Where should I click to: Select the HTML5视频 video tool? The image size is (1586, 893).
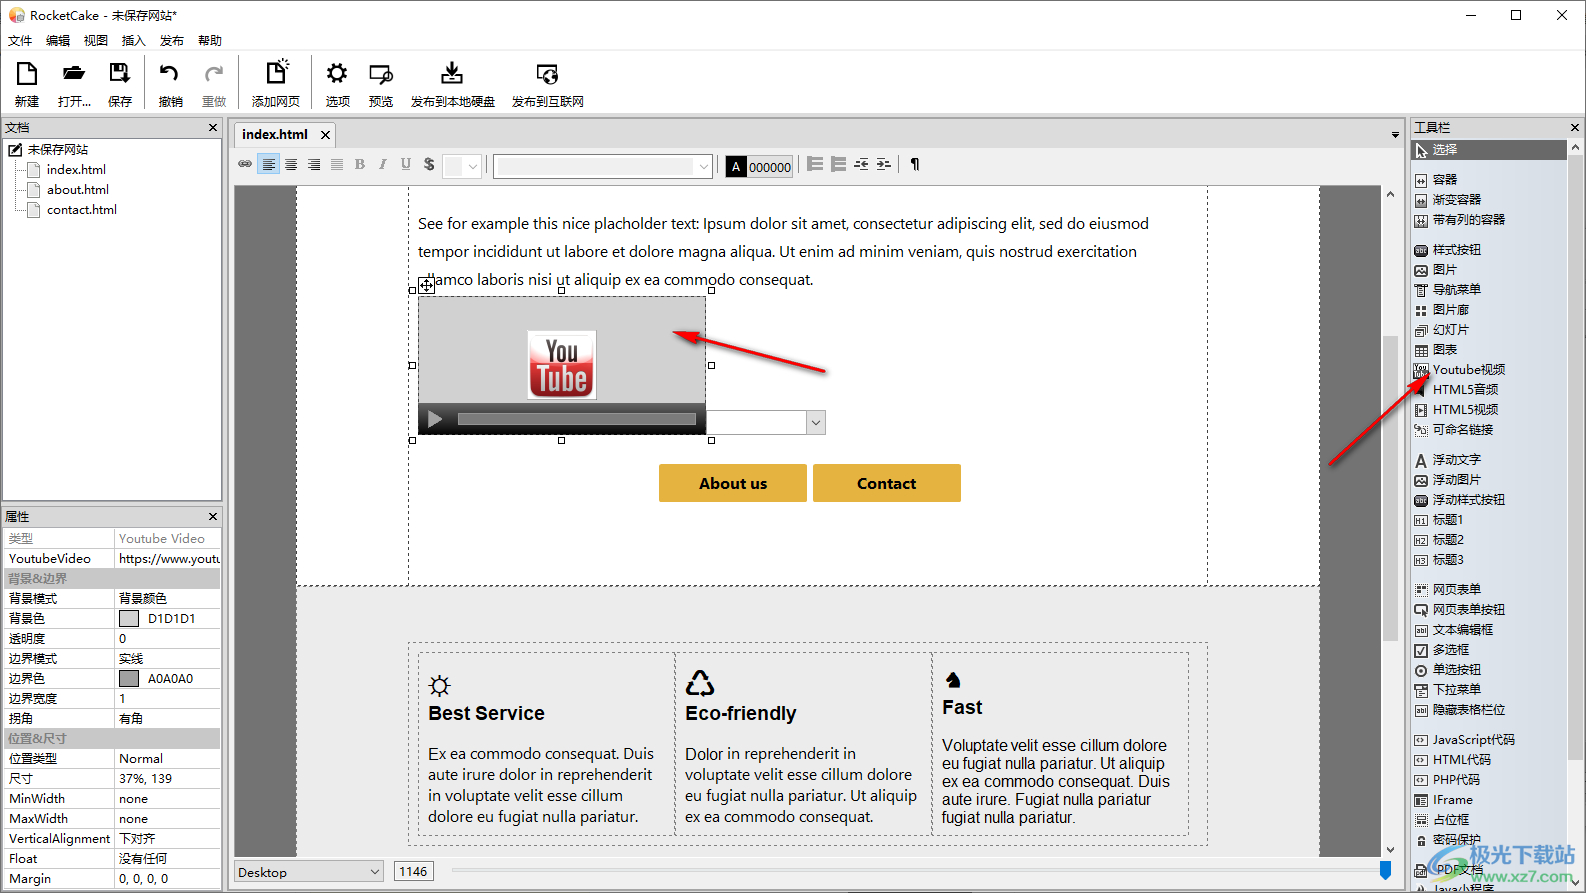(x=1465, y=410)
